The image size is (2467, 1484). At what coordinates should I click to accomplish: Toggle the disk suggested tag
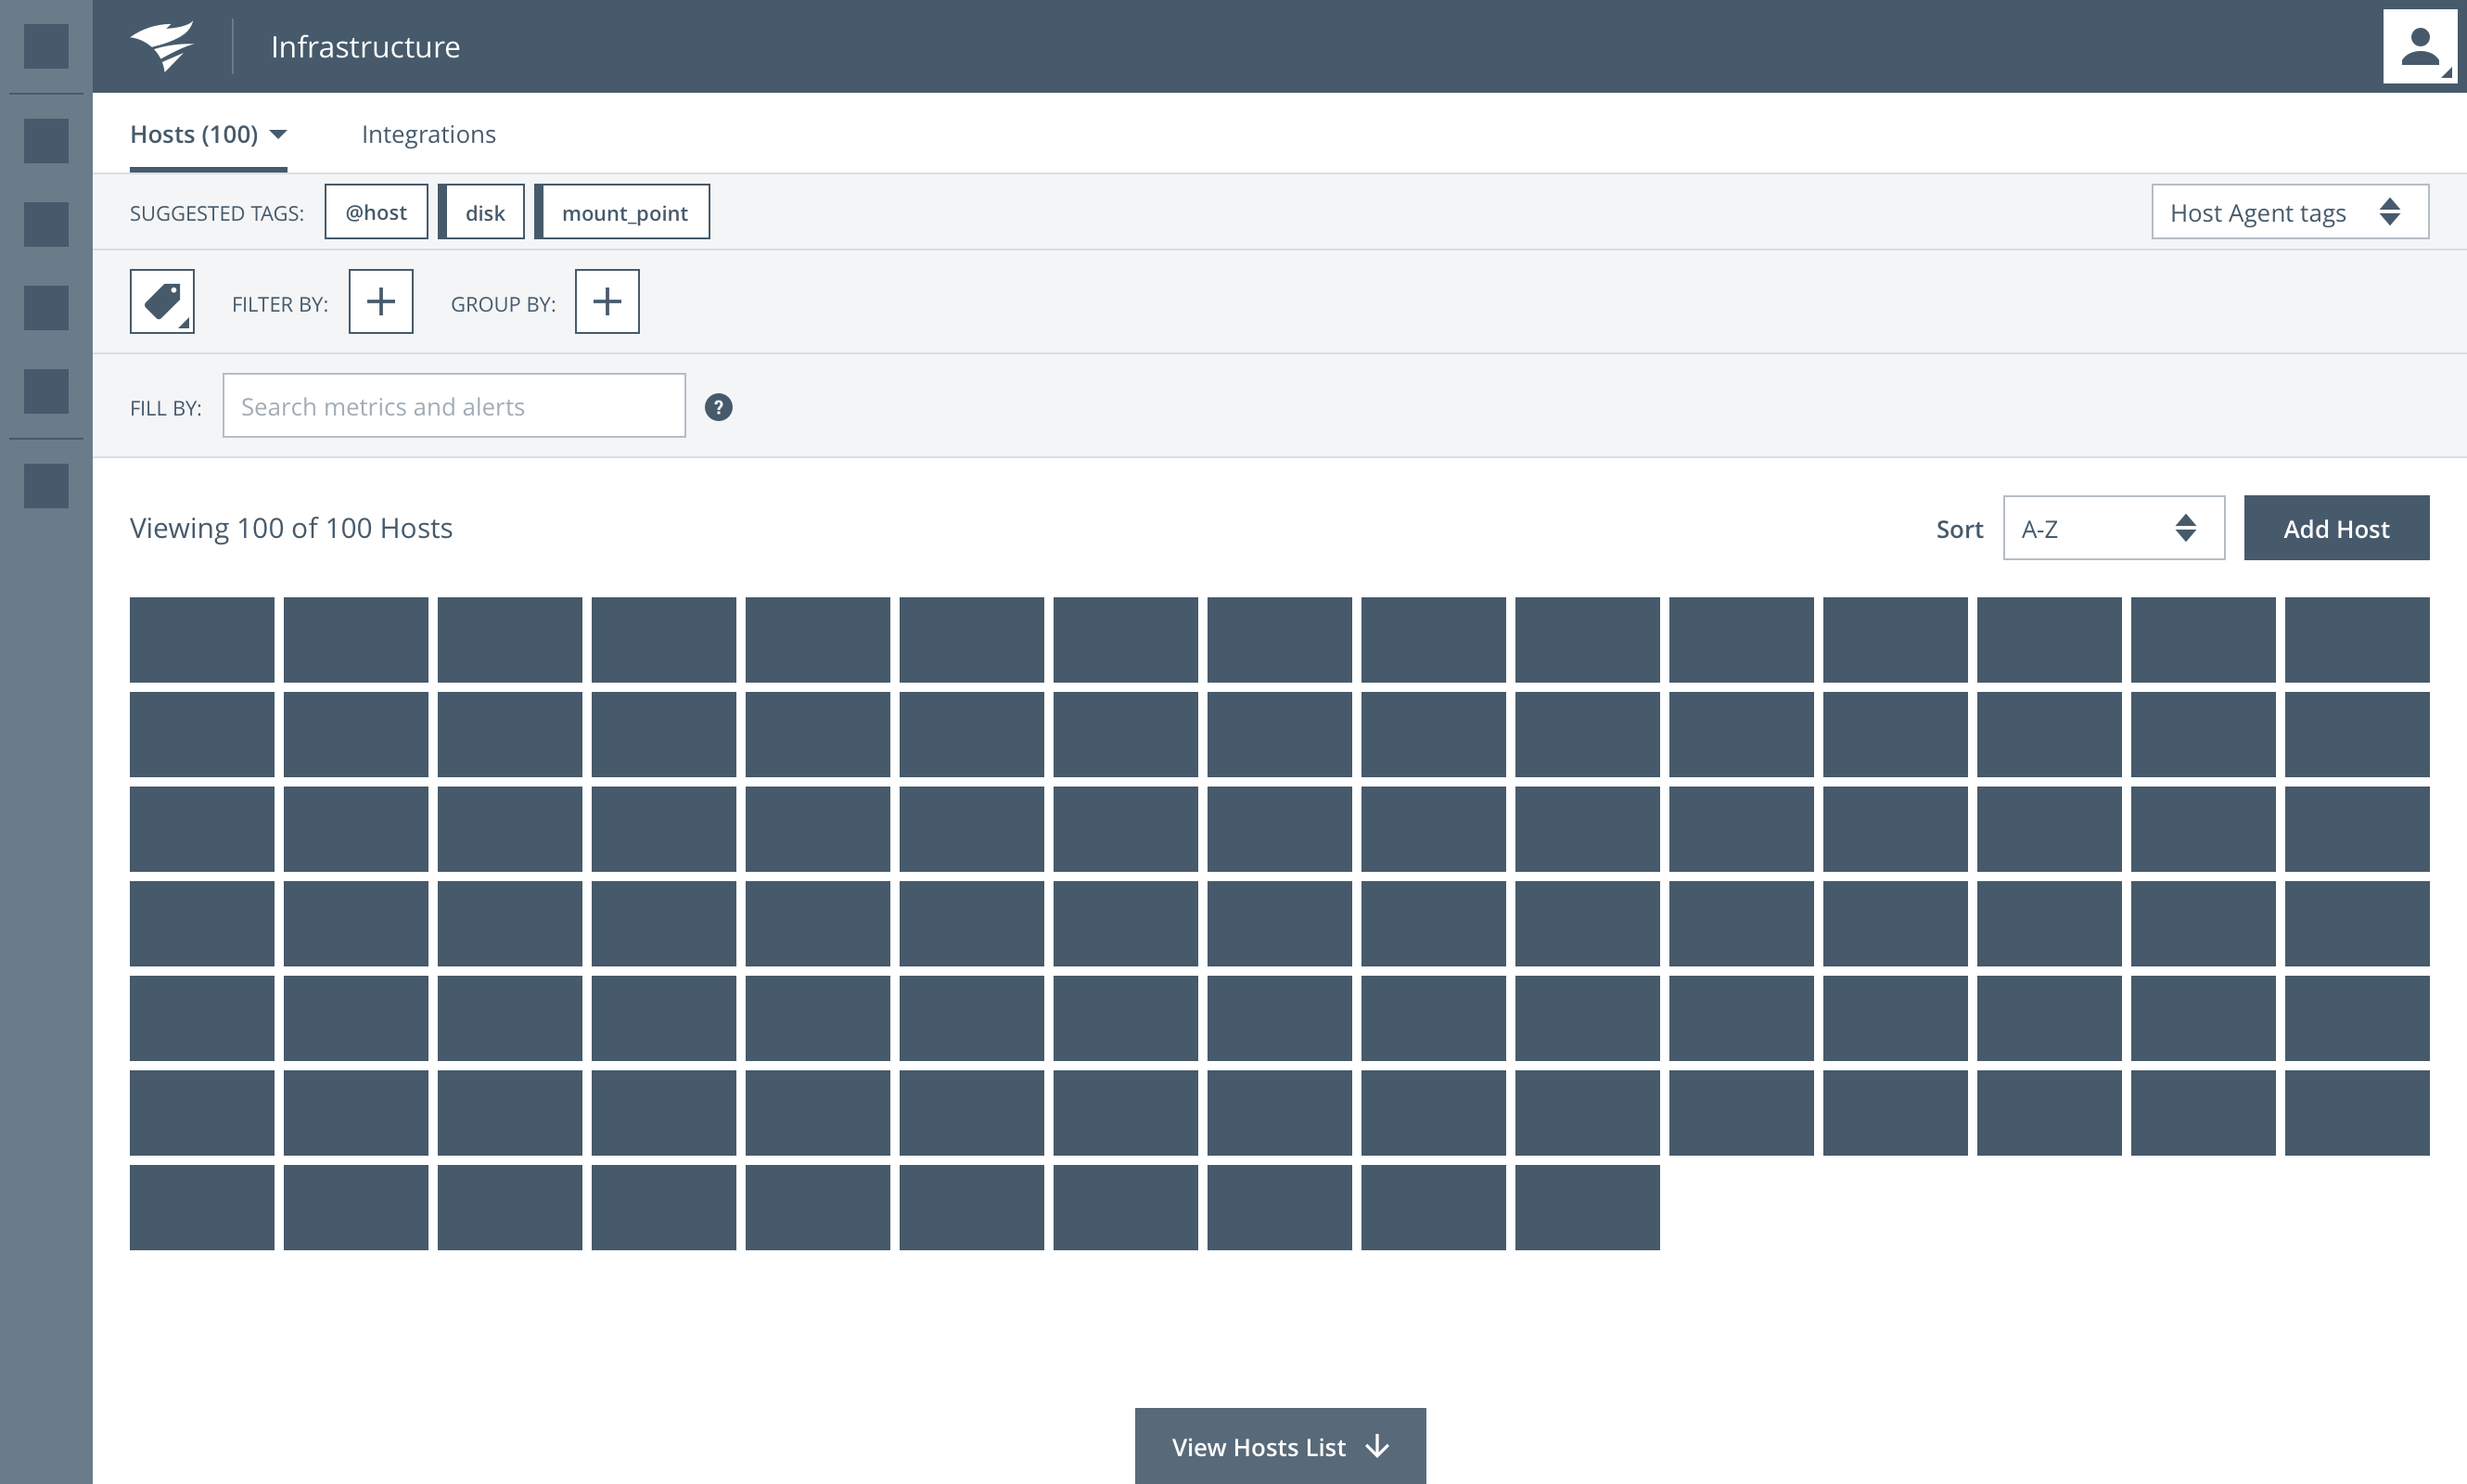484,212
